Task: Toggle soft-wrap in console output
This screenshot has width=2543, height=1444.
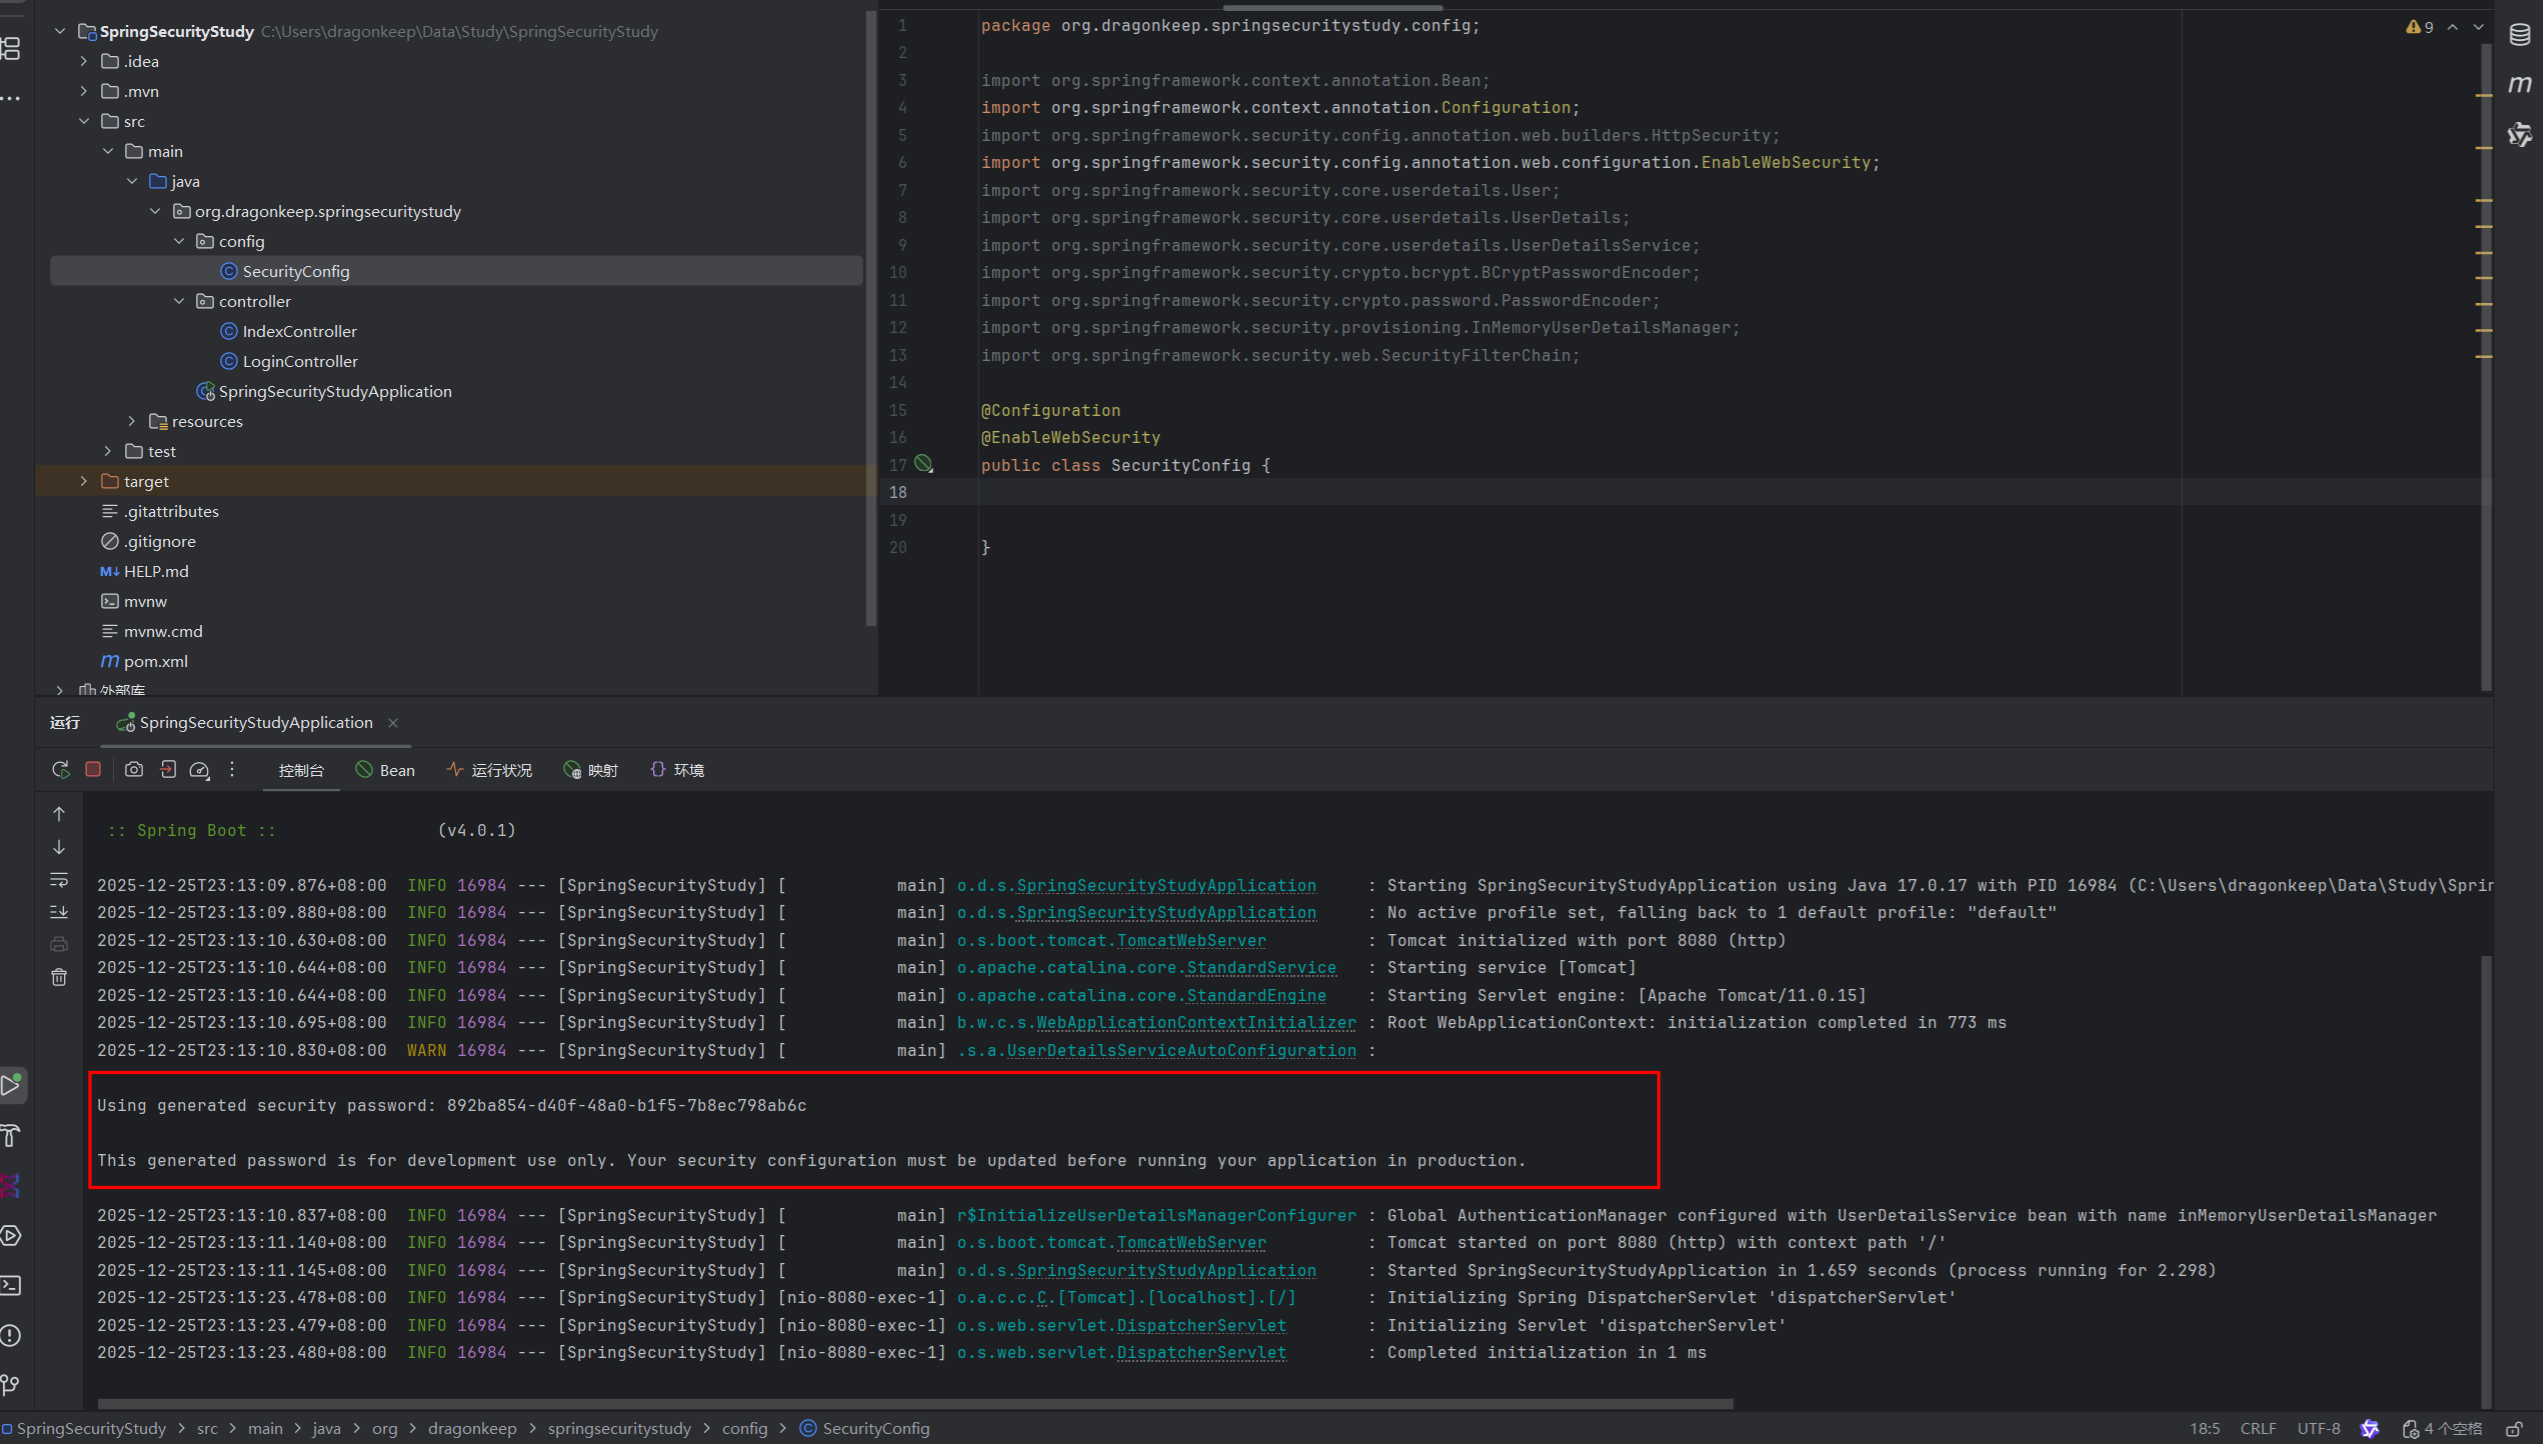Action: (59, 880)
